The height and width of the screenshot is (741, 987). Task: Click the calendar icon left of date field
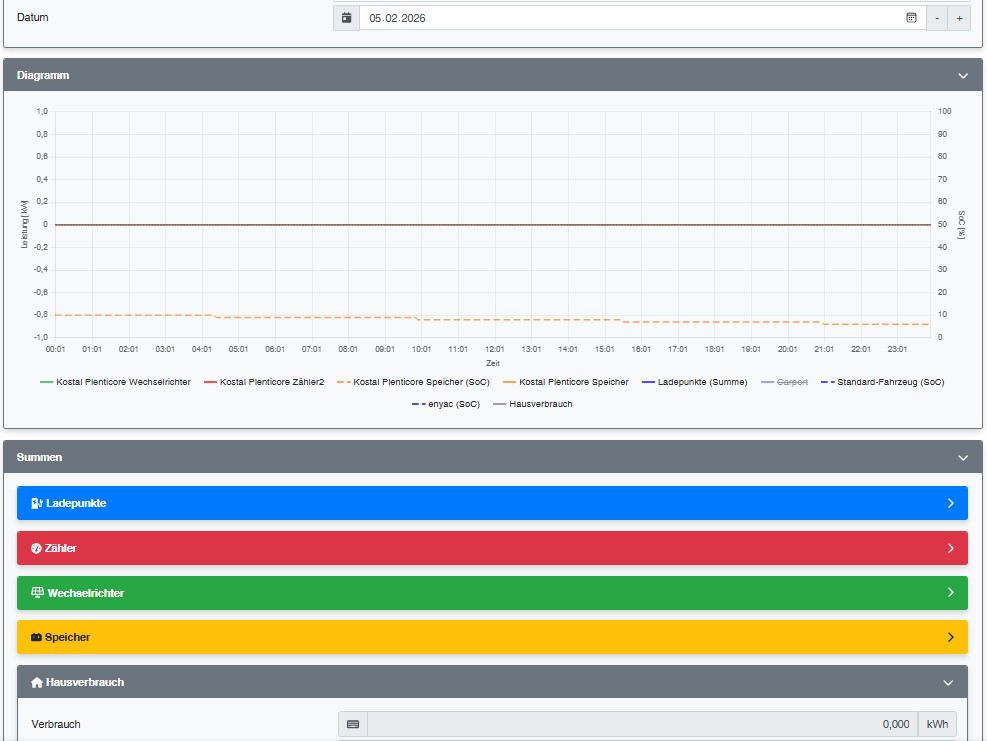[346, 18]
